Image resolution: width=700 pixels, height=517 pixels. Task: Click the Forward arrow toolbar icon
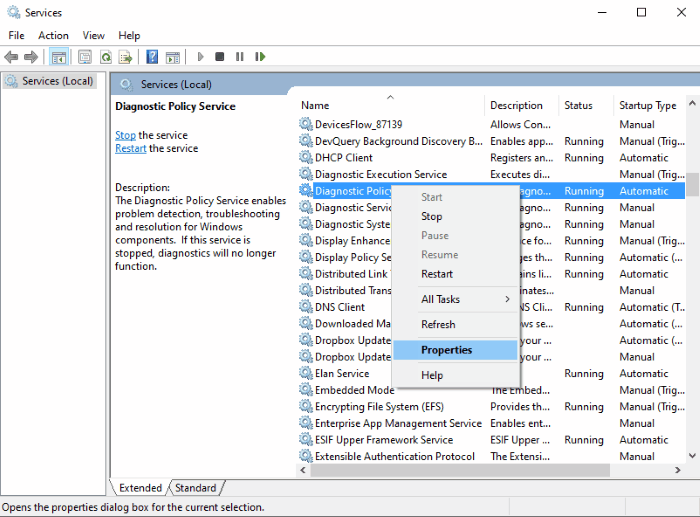(x=31, y=57)
